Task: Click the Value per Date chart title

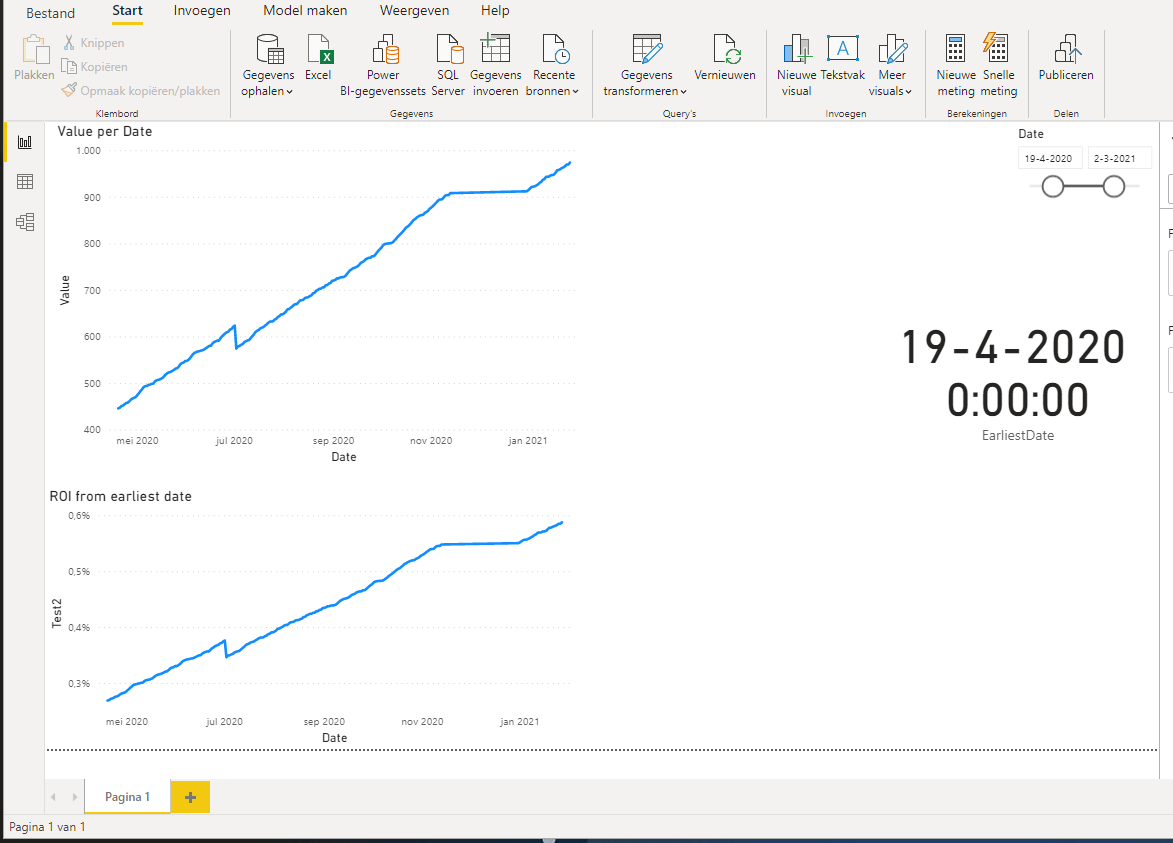Action: [105, 132]
